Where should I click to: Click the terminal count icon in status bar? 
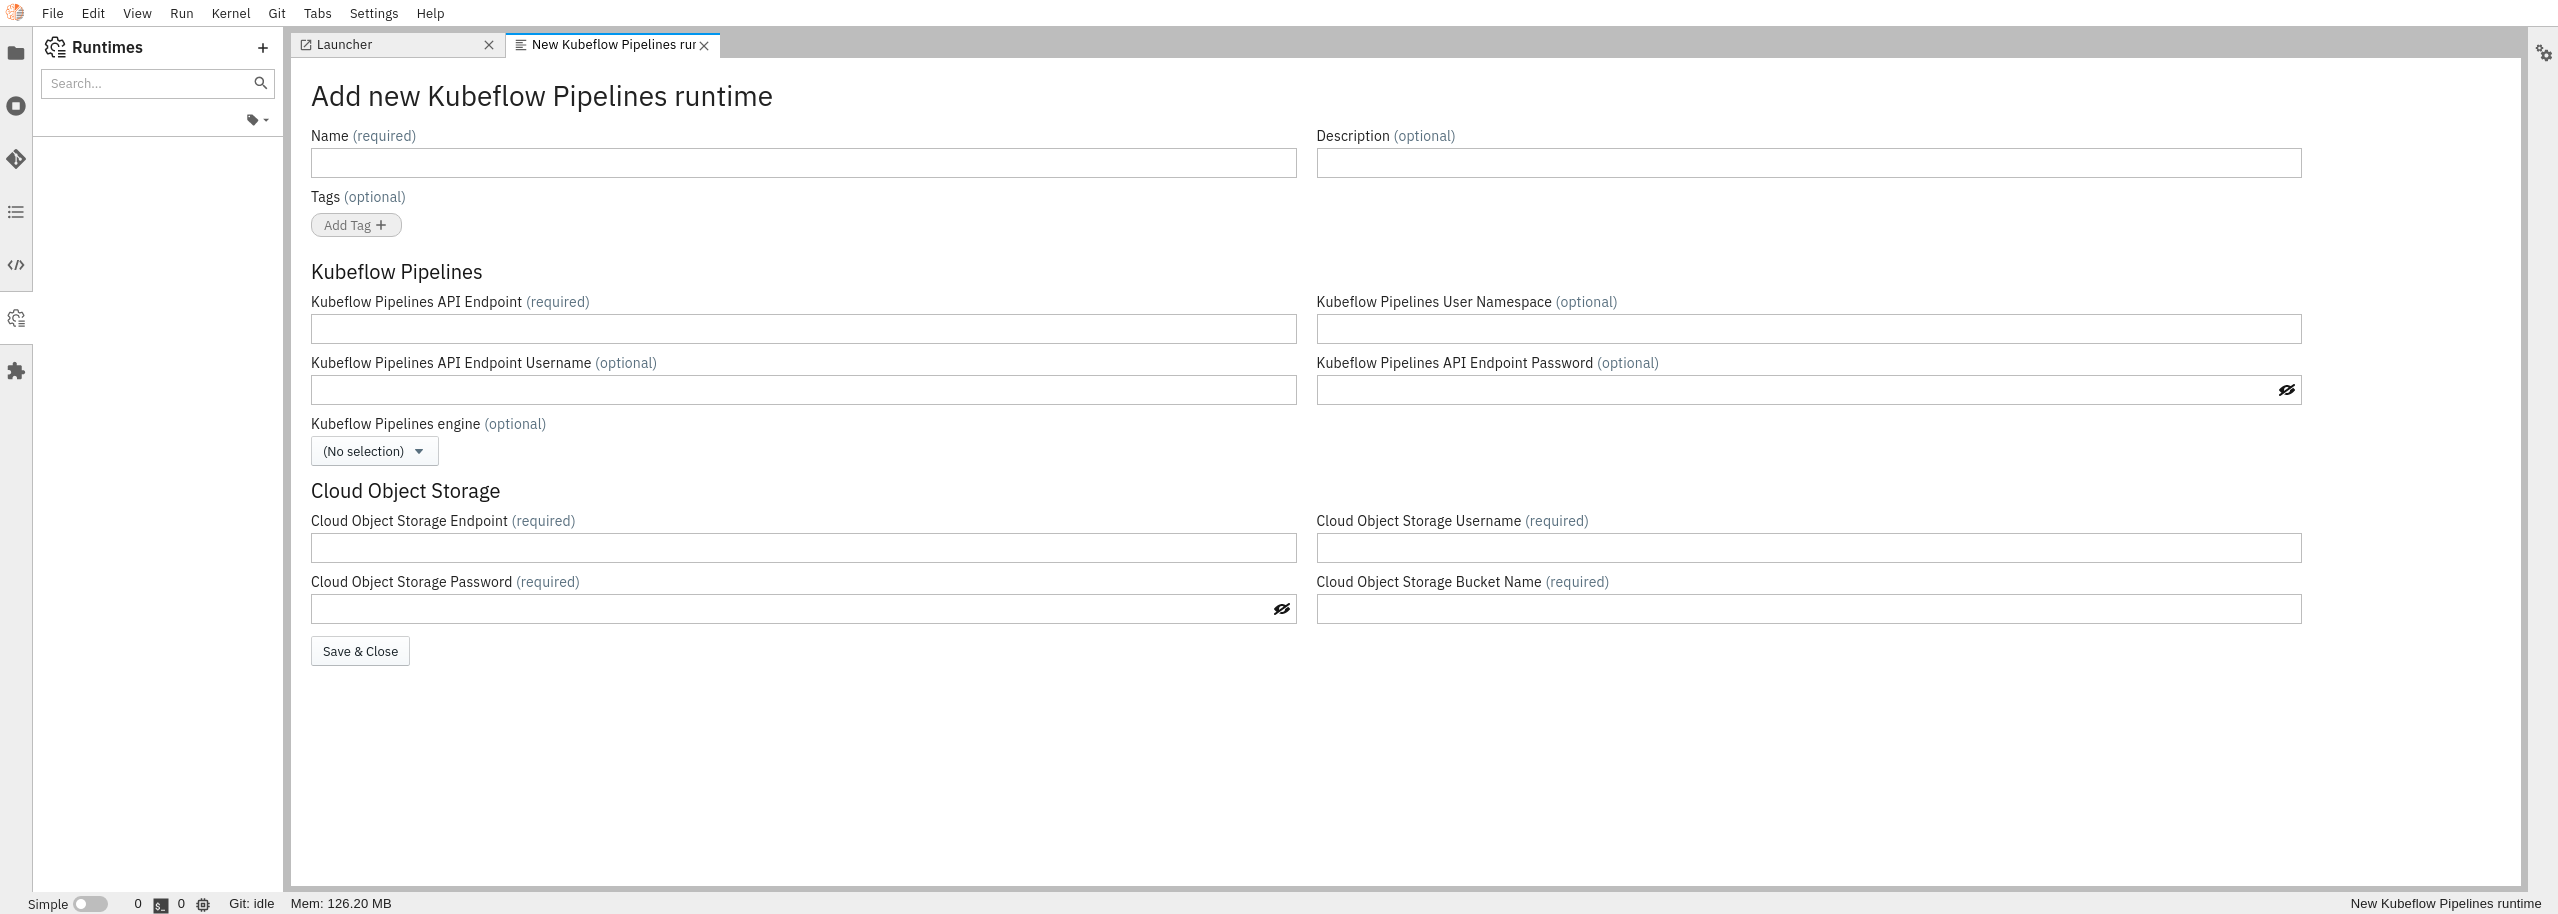[161, 905]
